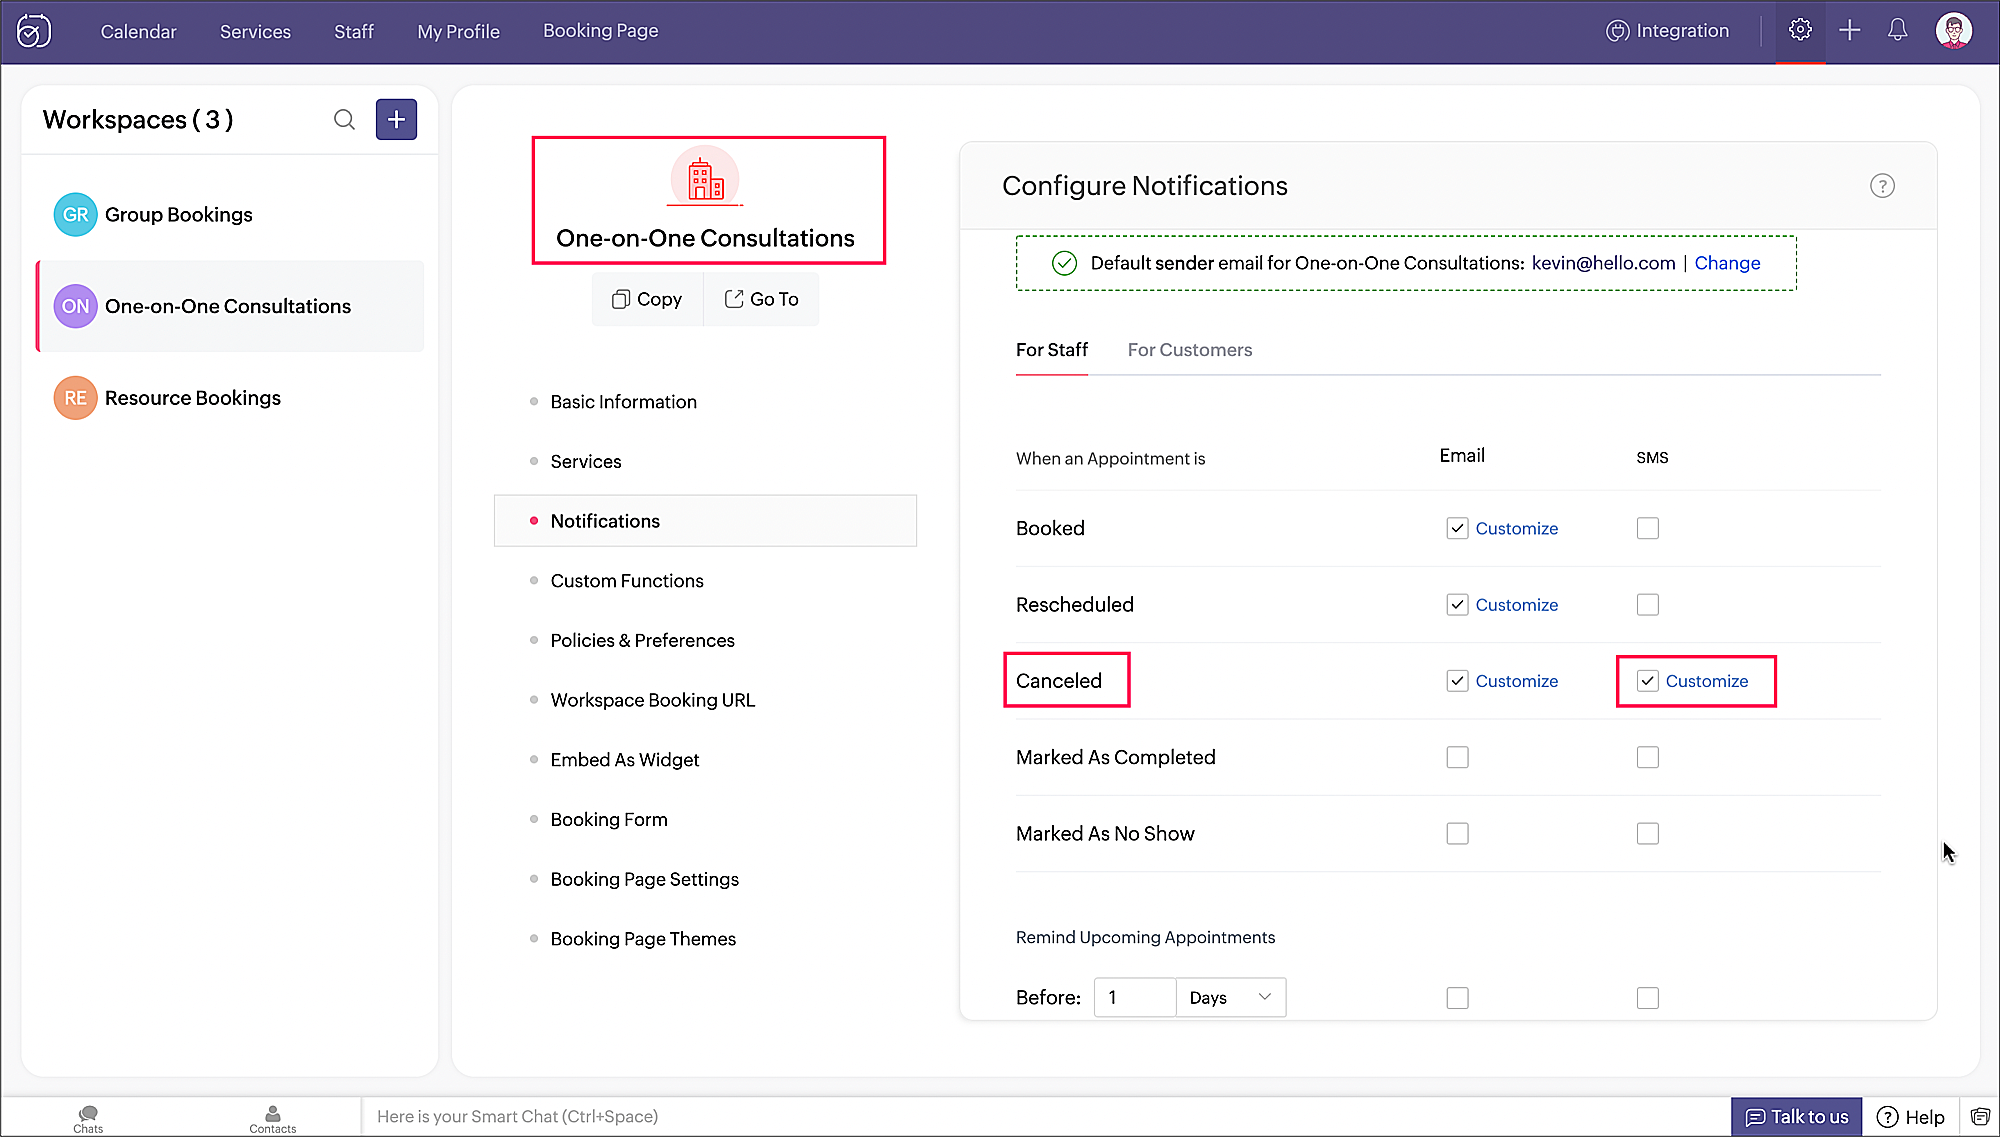Enable Marked As No Show SMS checkbox

click(1647, 834)
